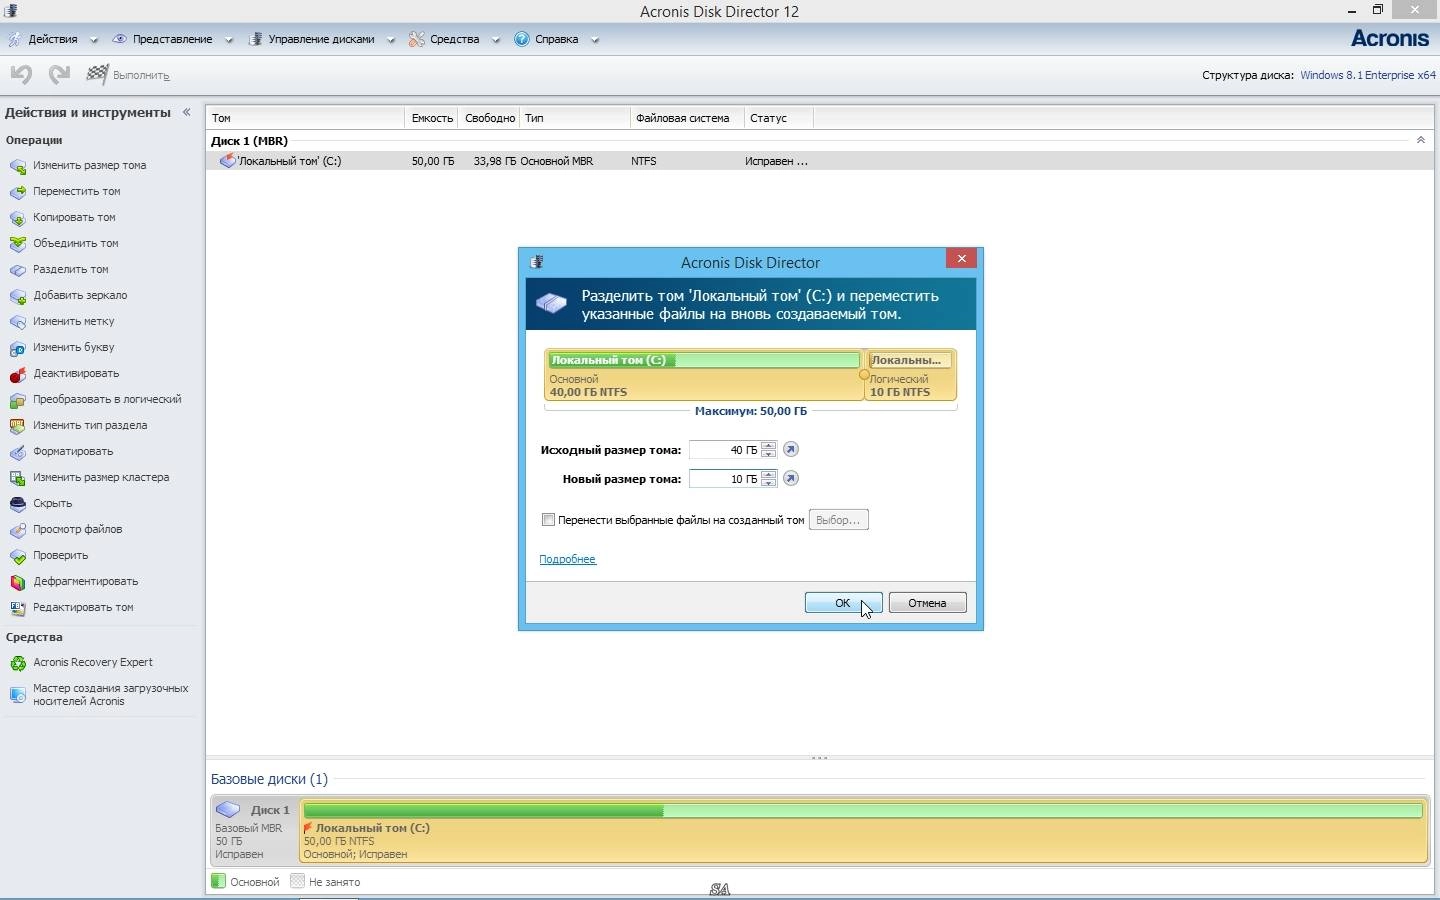Click the split boundary handle between volumes
The image size is (1440, 900).
click(x=864, y=375)
